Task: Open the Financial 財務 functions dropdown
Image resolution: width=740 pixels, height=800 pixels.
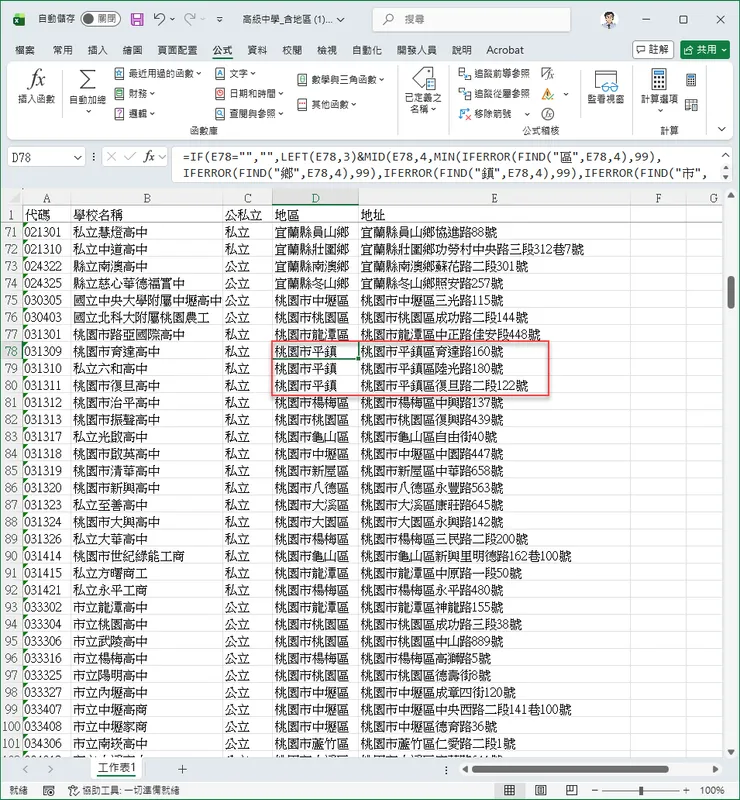Action: 135,93
